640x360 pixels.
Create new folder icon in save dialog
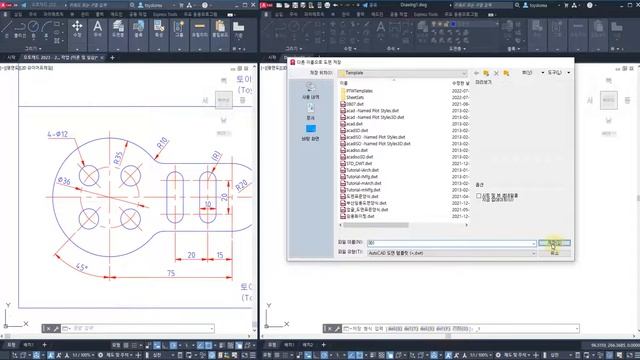tap(506, 73)
